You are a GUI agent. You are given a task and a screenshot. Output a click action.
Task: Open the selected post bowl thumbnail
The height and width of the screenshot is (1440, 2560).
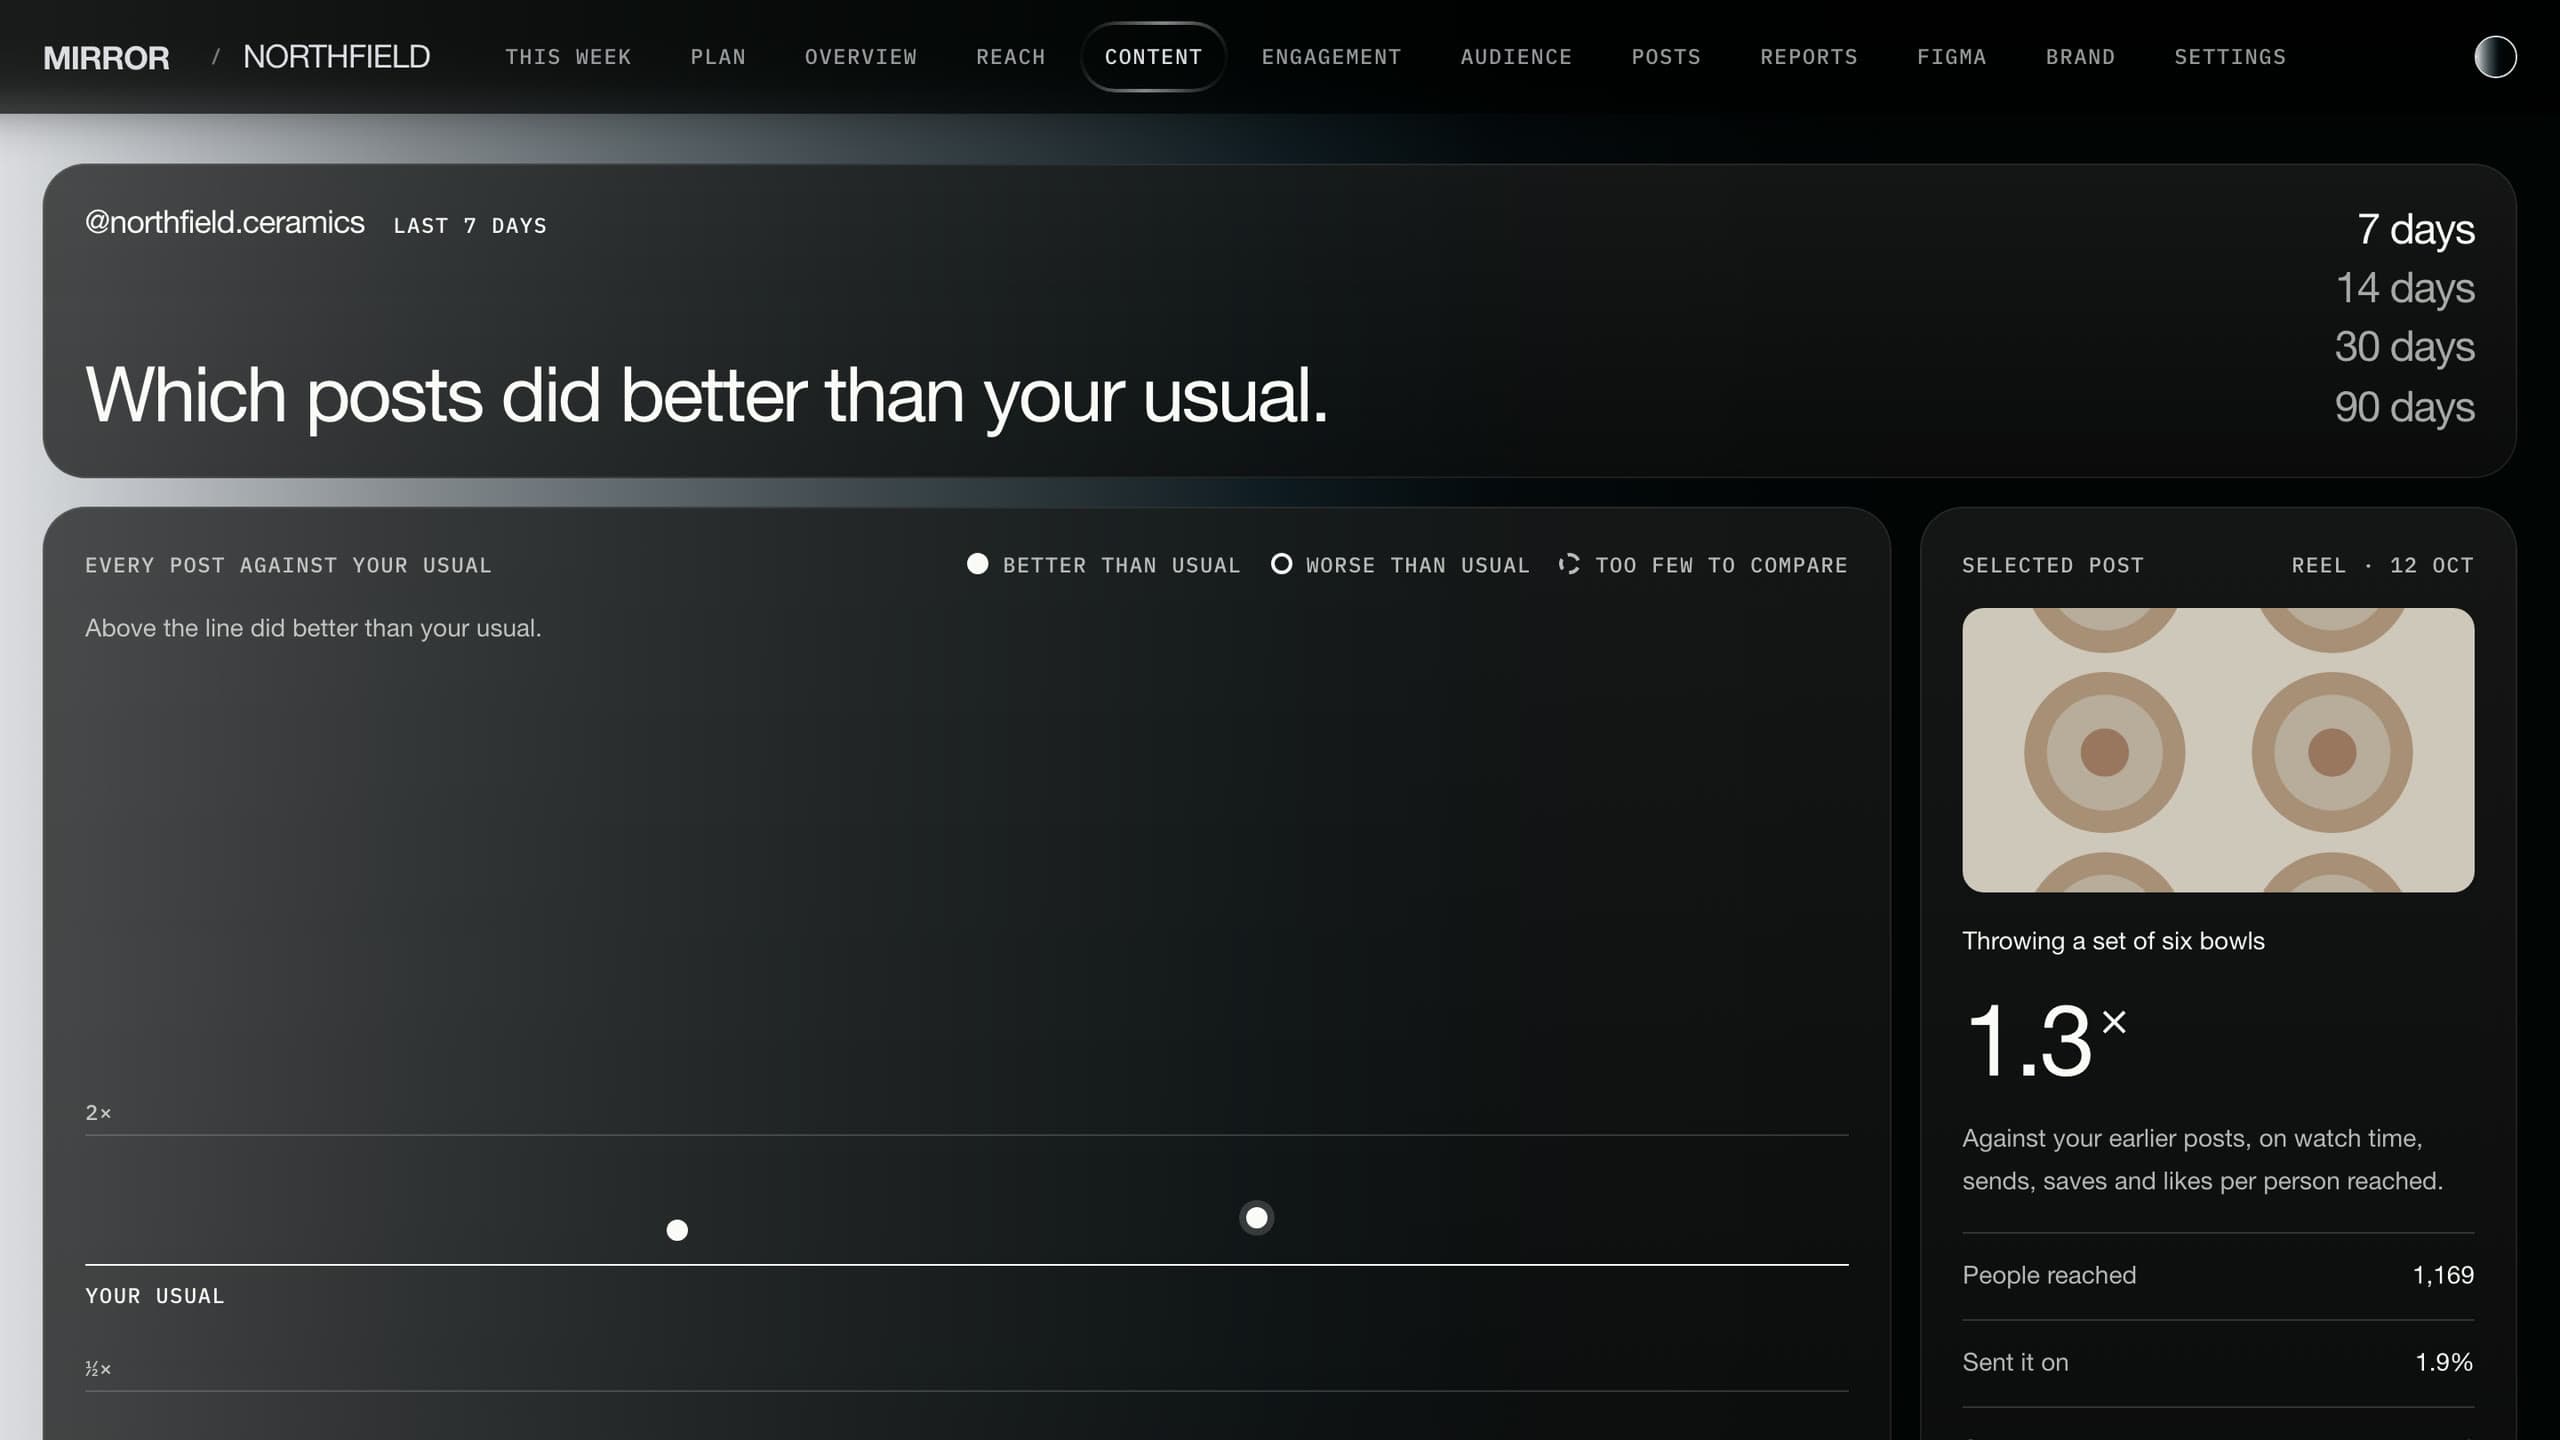pos(2218,750)
